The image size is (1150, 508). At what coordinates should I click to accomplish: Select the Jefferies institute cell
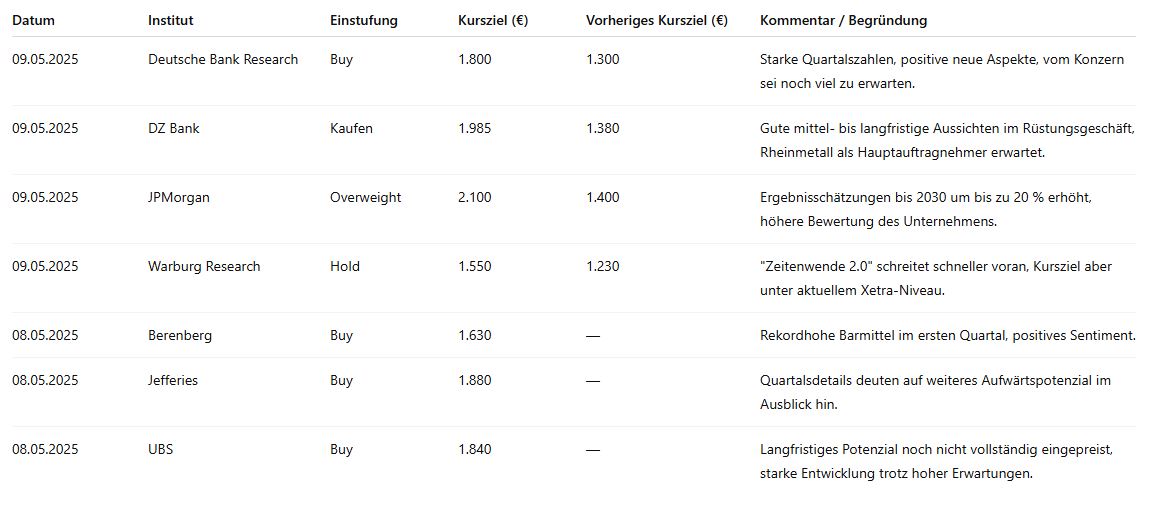click(x=173, y=380)
